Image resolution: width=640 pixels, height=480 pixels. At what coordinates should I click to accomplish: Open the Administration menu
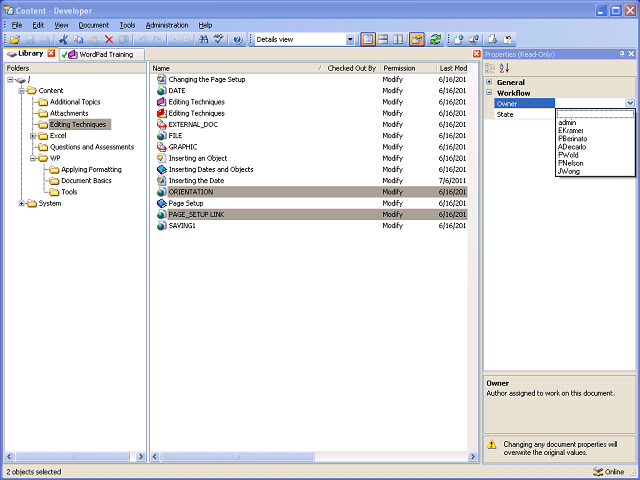pos(166,24)
